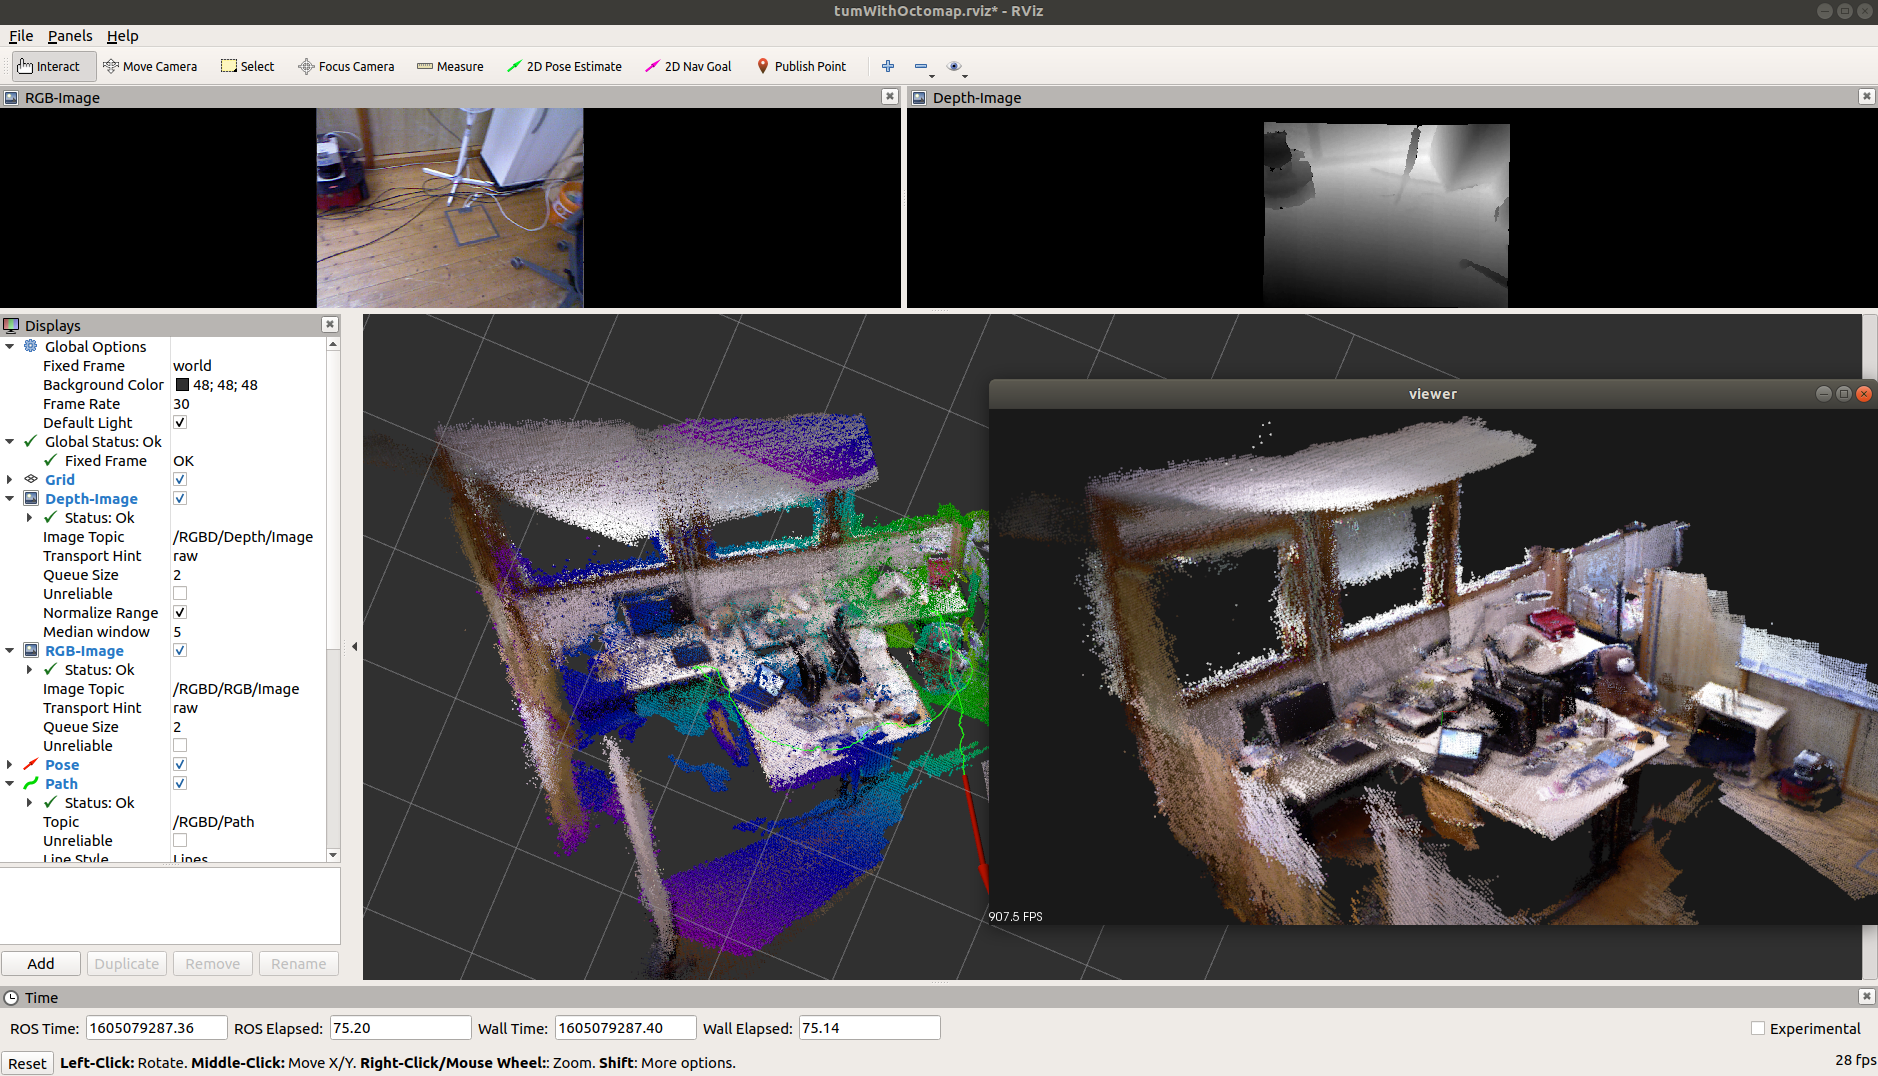This screenshot has height=1076, width=1878.
Task: Close the Displays panel
Action: click(330, 325)
